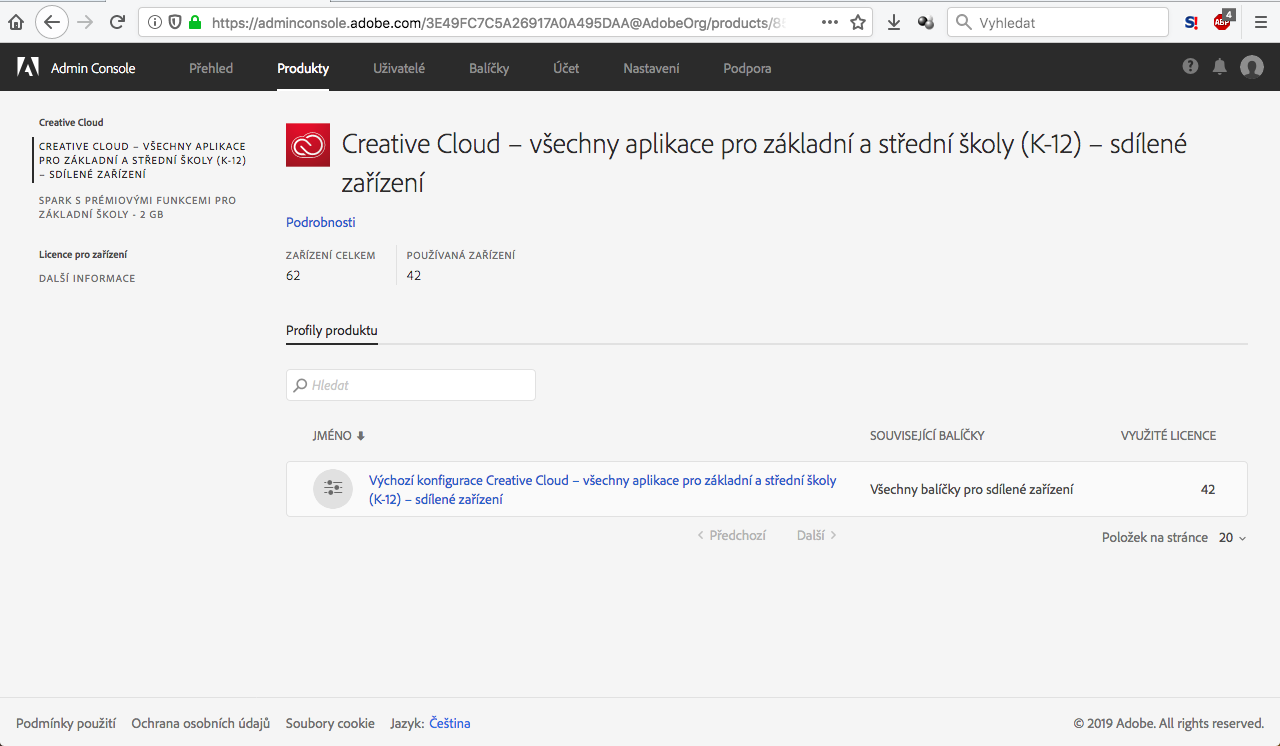Open the Downloads arrow icon
Viewport: 1280px width, 746px height.
894,22
